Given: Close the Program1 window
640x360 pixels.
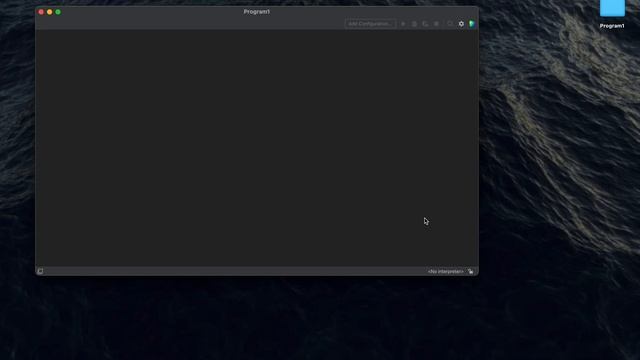Looking at the screenshot, I should pyautogui.click(x=41, y=12).
